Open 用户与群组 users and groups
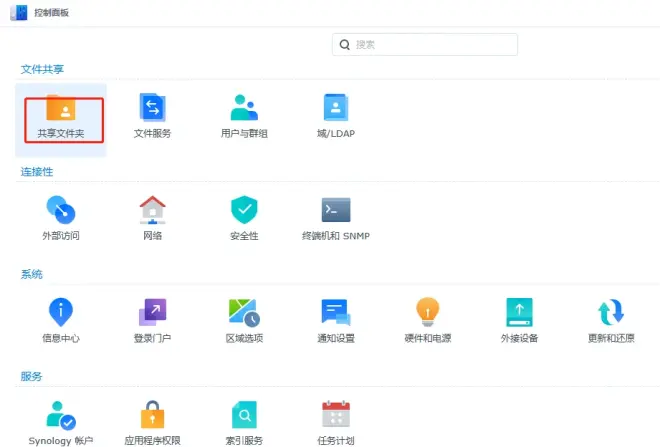 tap(244, 108)
